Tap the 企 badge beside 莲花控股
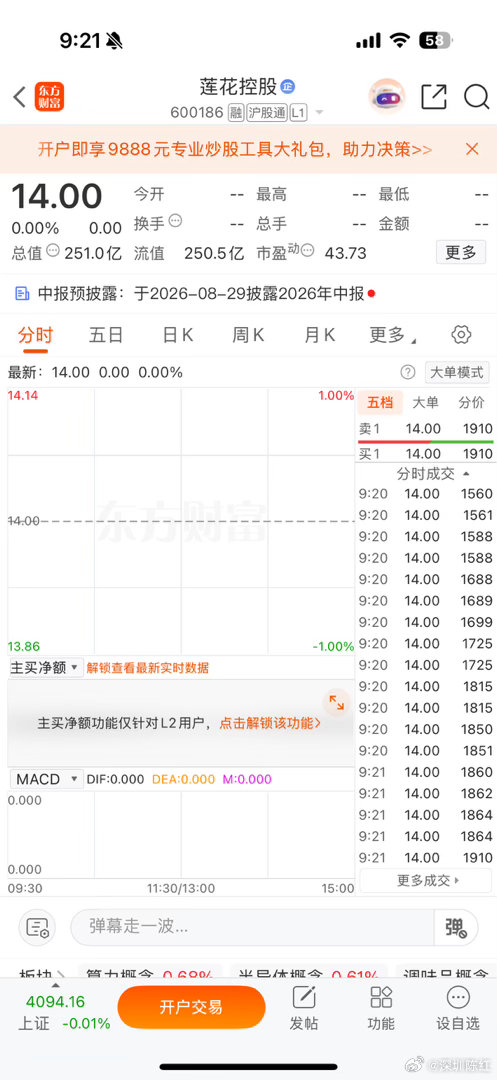The image size is (497, 1080). point(288,87)
